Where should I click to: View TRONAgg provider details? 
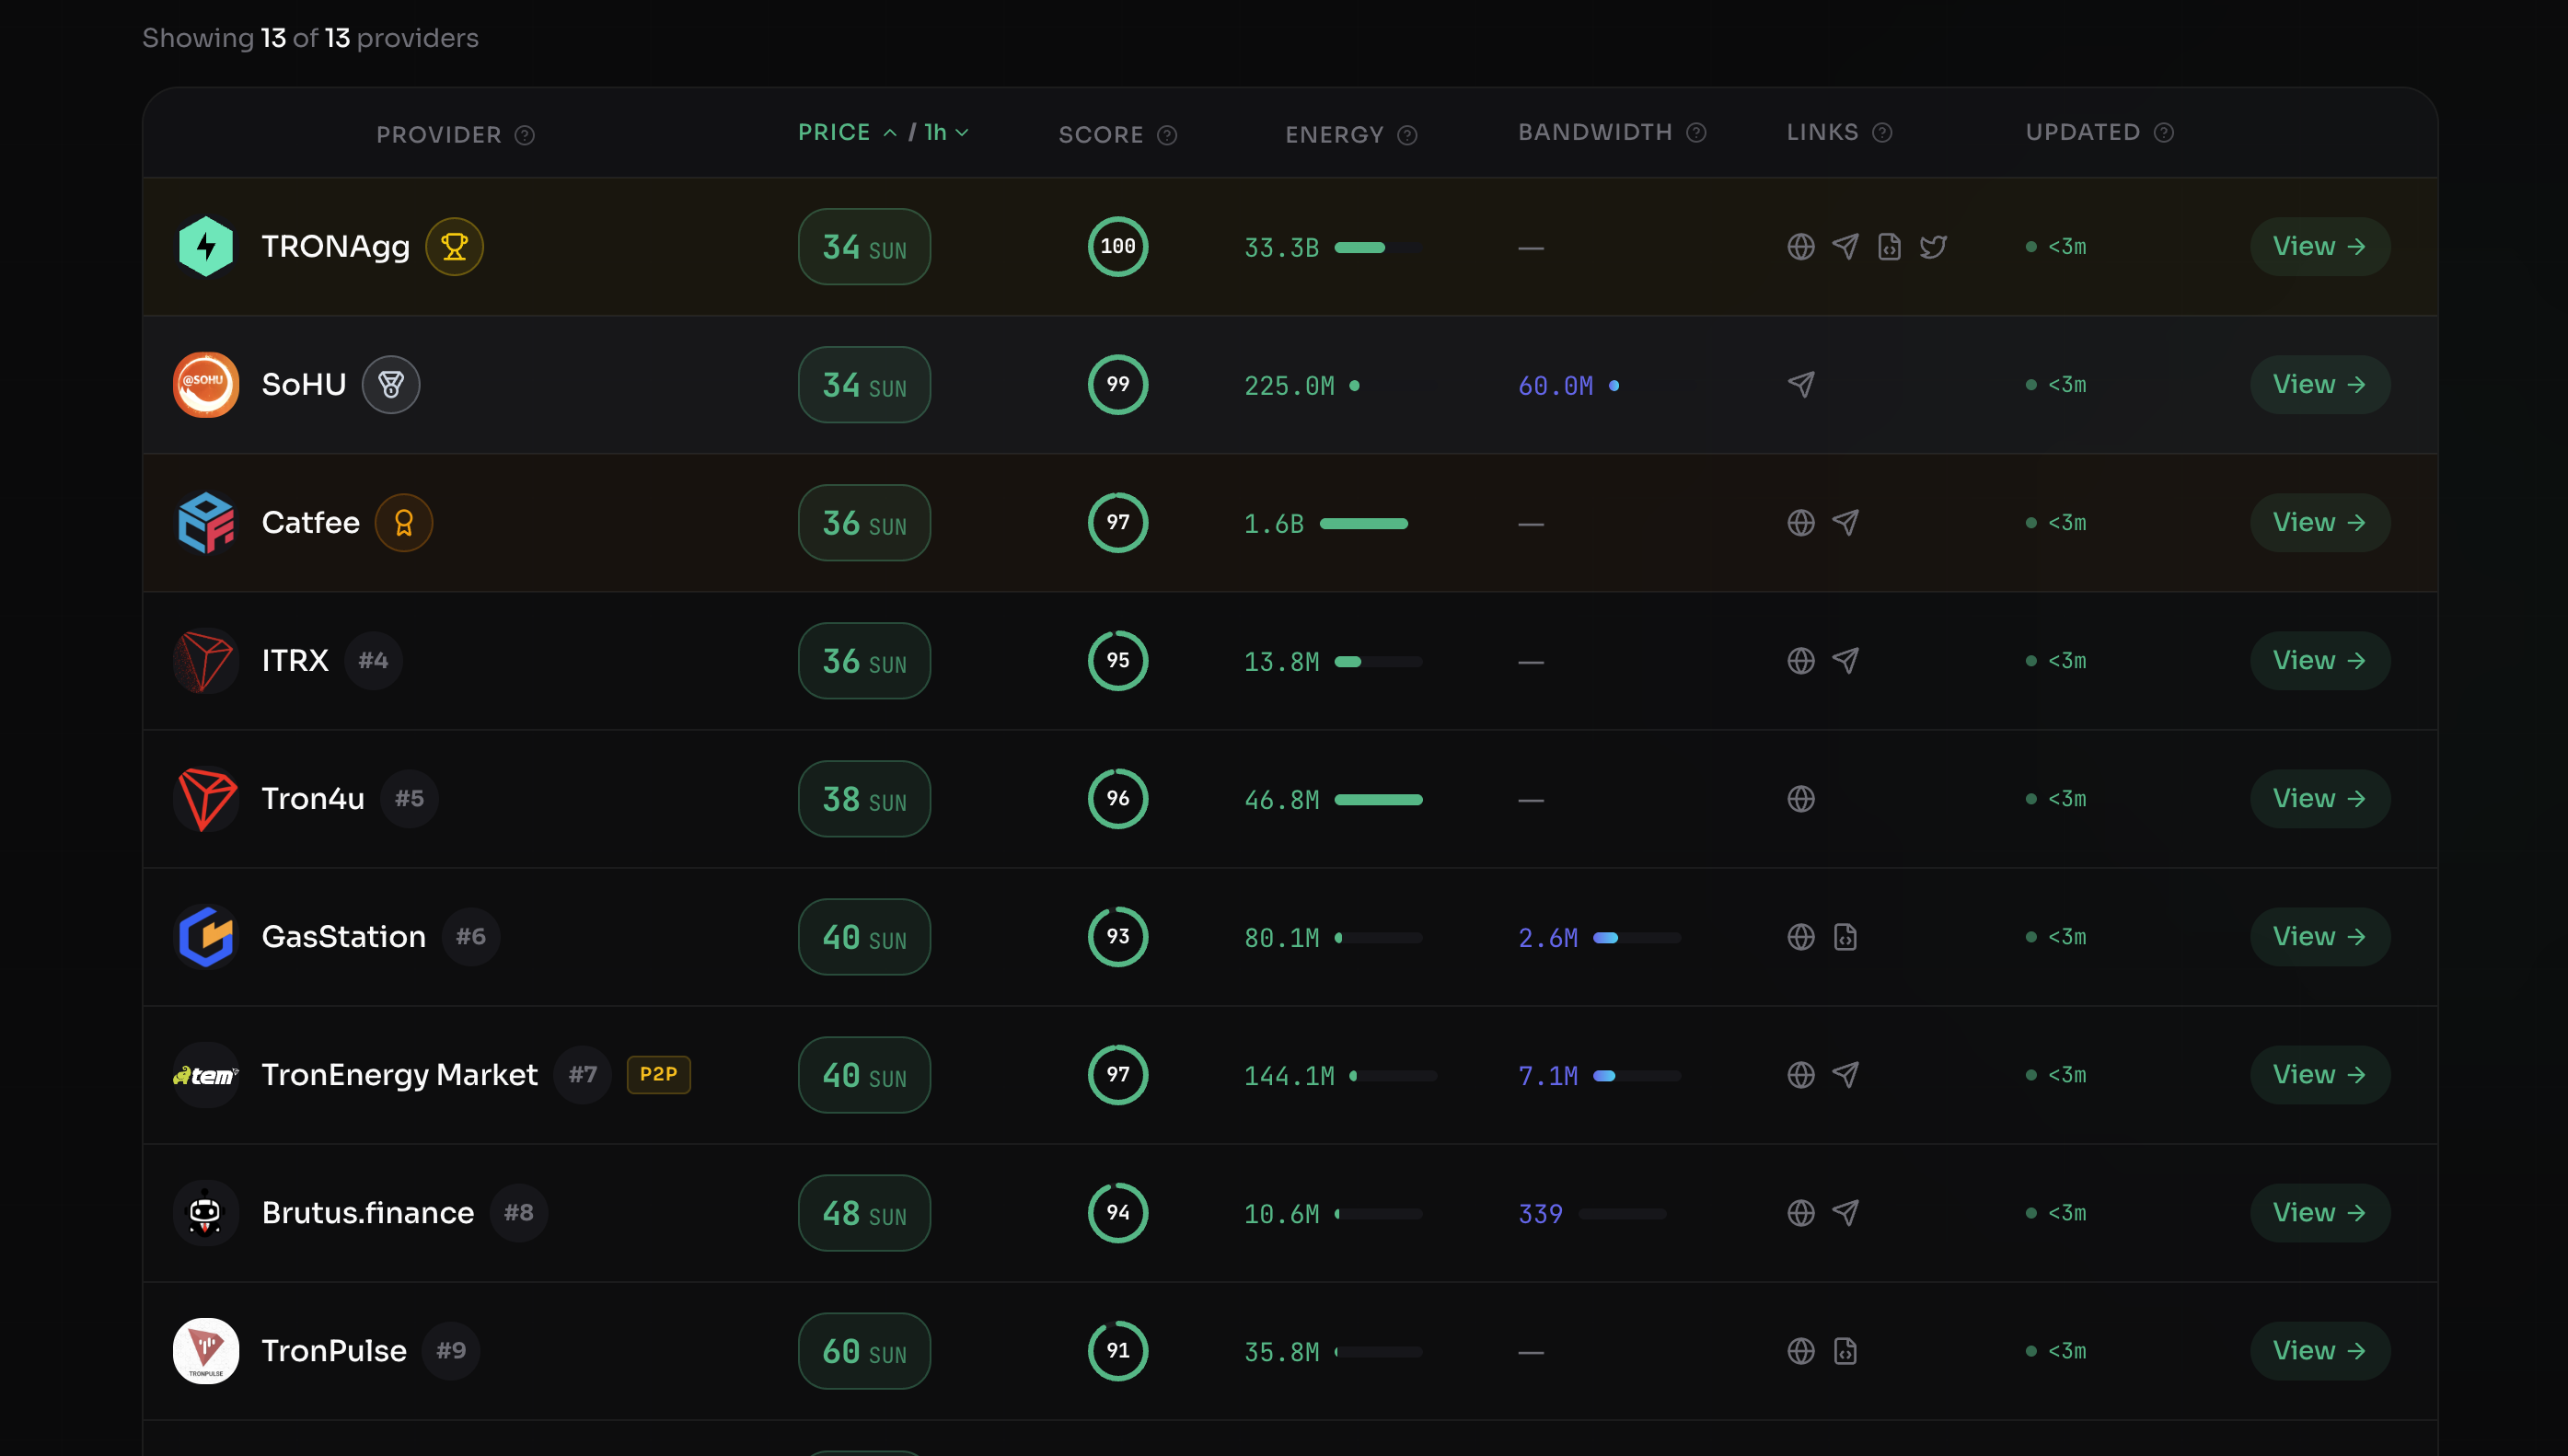pos(2320,246)
